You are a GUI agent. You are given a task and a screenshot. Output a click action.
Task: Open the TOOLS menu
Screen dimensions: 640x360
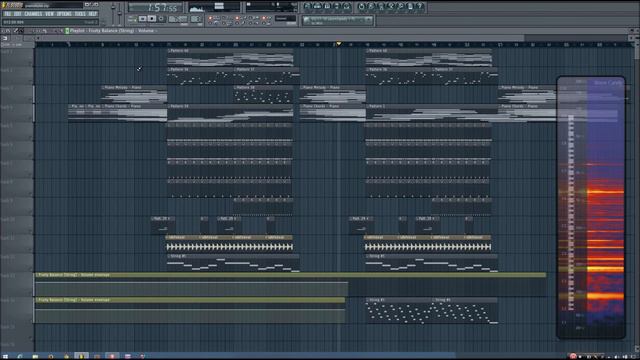click(80, 14)
